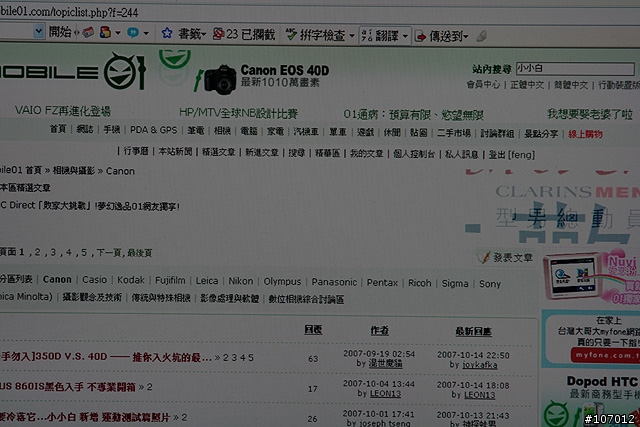Expand the 翻譯 dropdown arrow

[405, 37]
